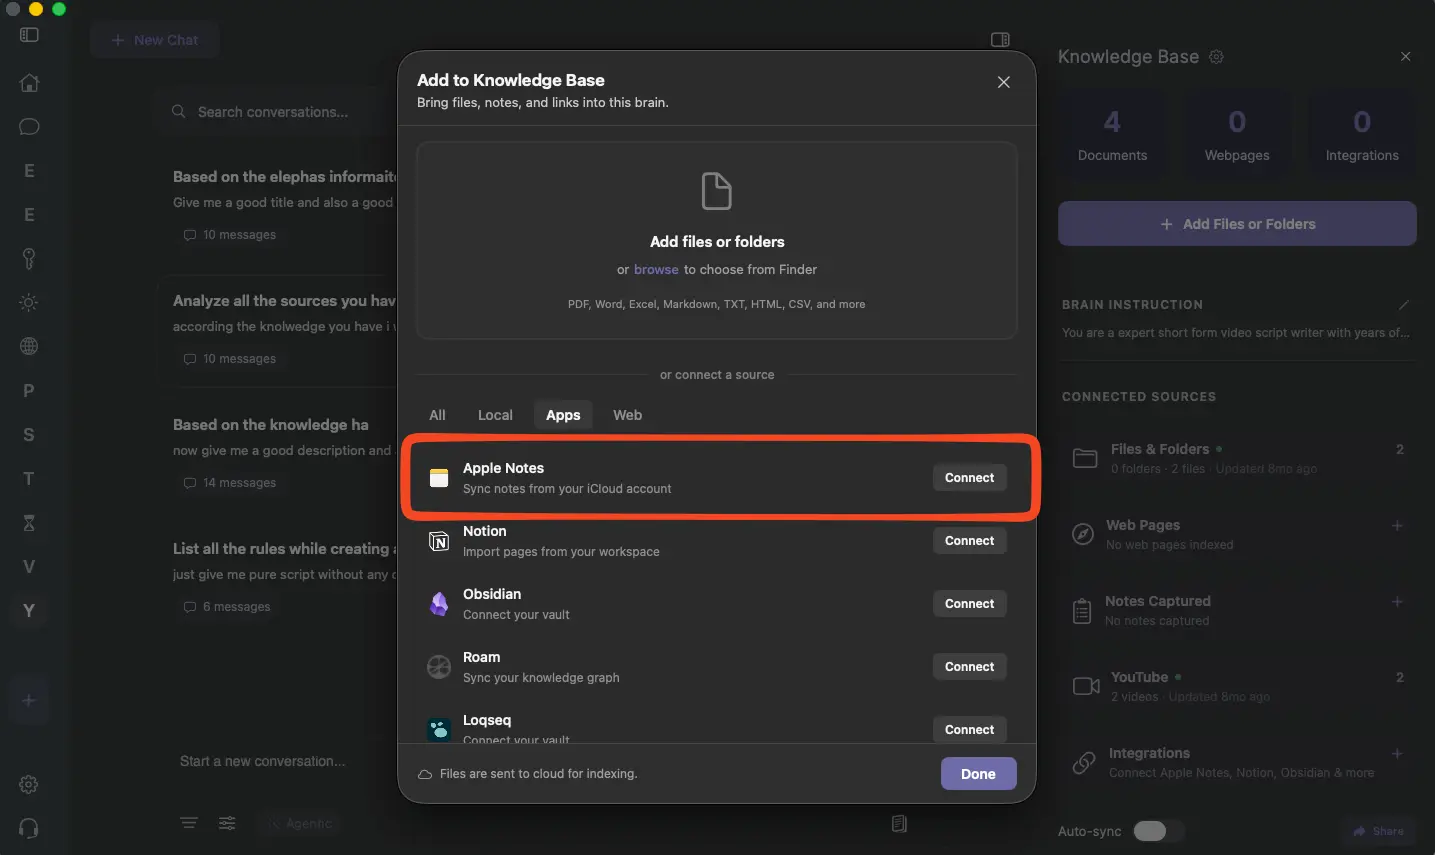Click the Knowledge Base settings gear
The image size is (1435, 855).
pyautogui.click(x=1216, y=57)
